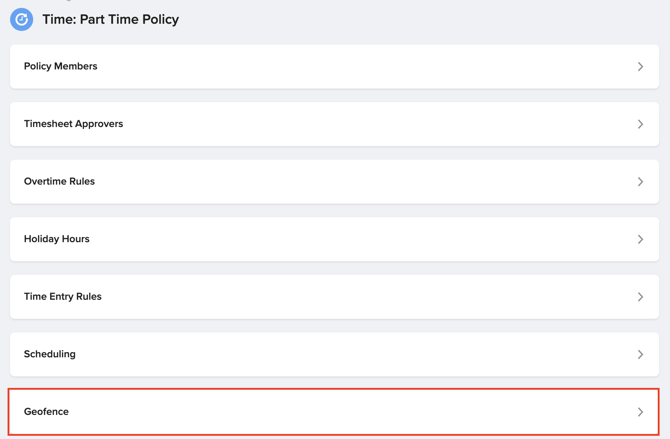The height and width of the screenshot is (439, 670).
Task: Expand Overtime Rules using the right chevron
Action: [x=640, y=182]
